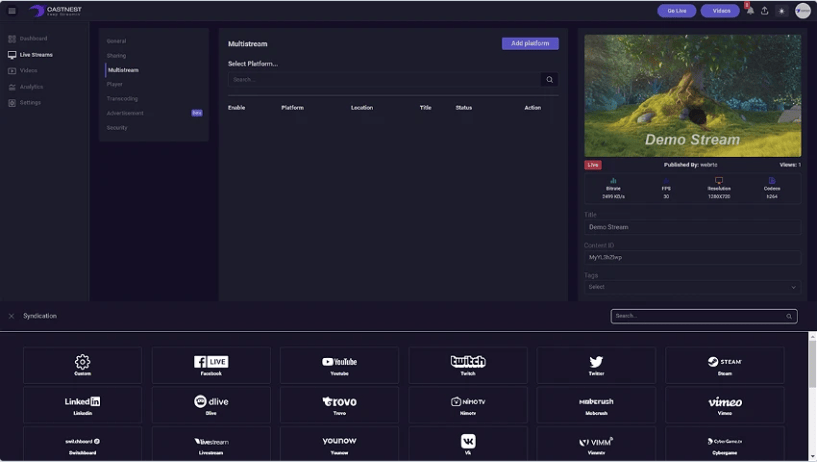Viewport: 817px width, 462px height.
Task: Toggle light theme sun icon
Action: pos(782,10)
